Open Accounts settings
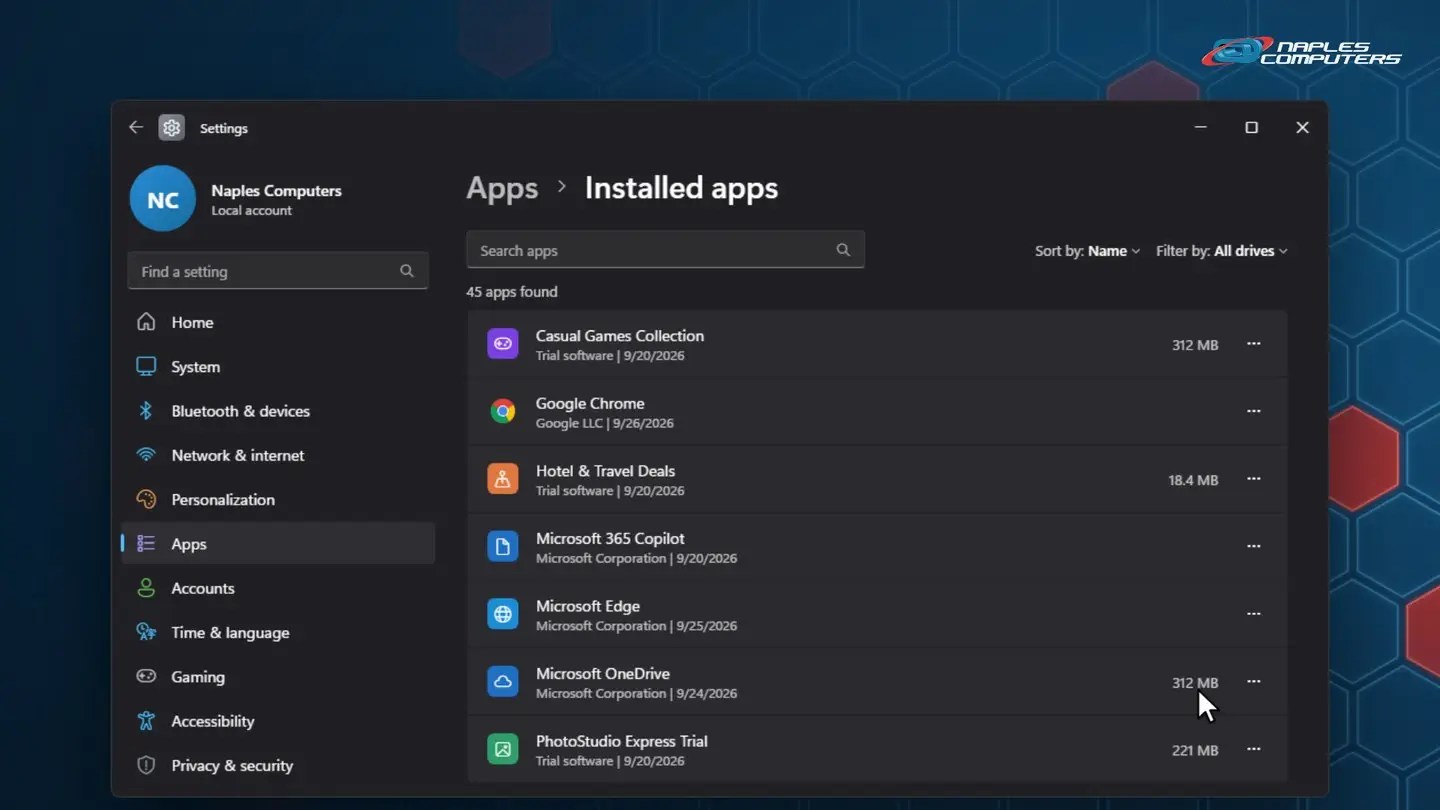Screen dimensions: 1440x810 point(278,588)
